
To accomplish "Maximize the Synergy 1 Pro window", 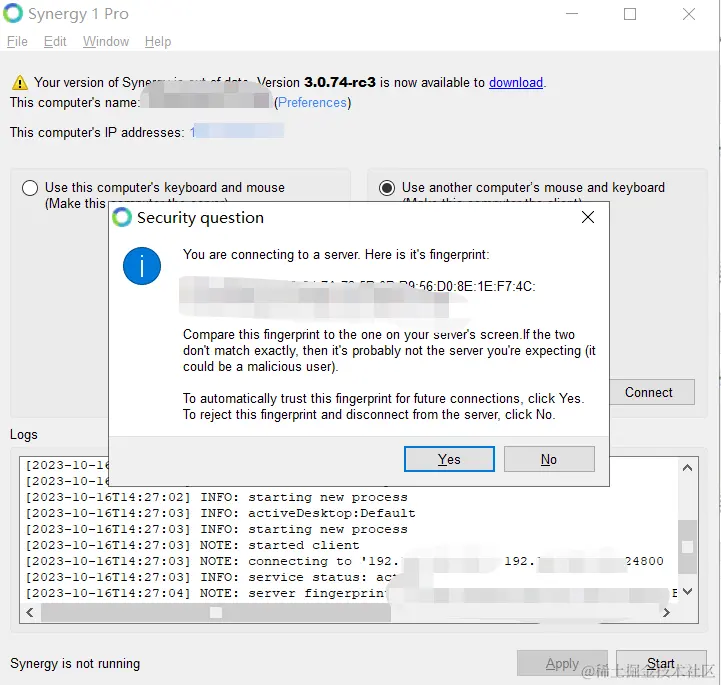I will point(630,14).
